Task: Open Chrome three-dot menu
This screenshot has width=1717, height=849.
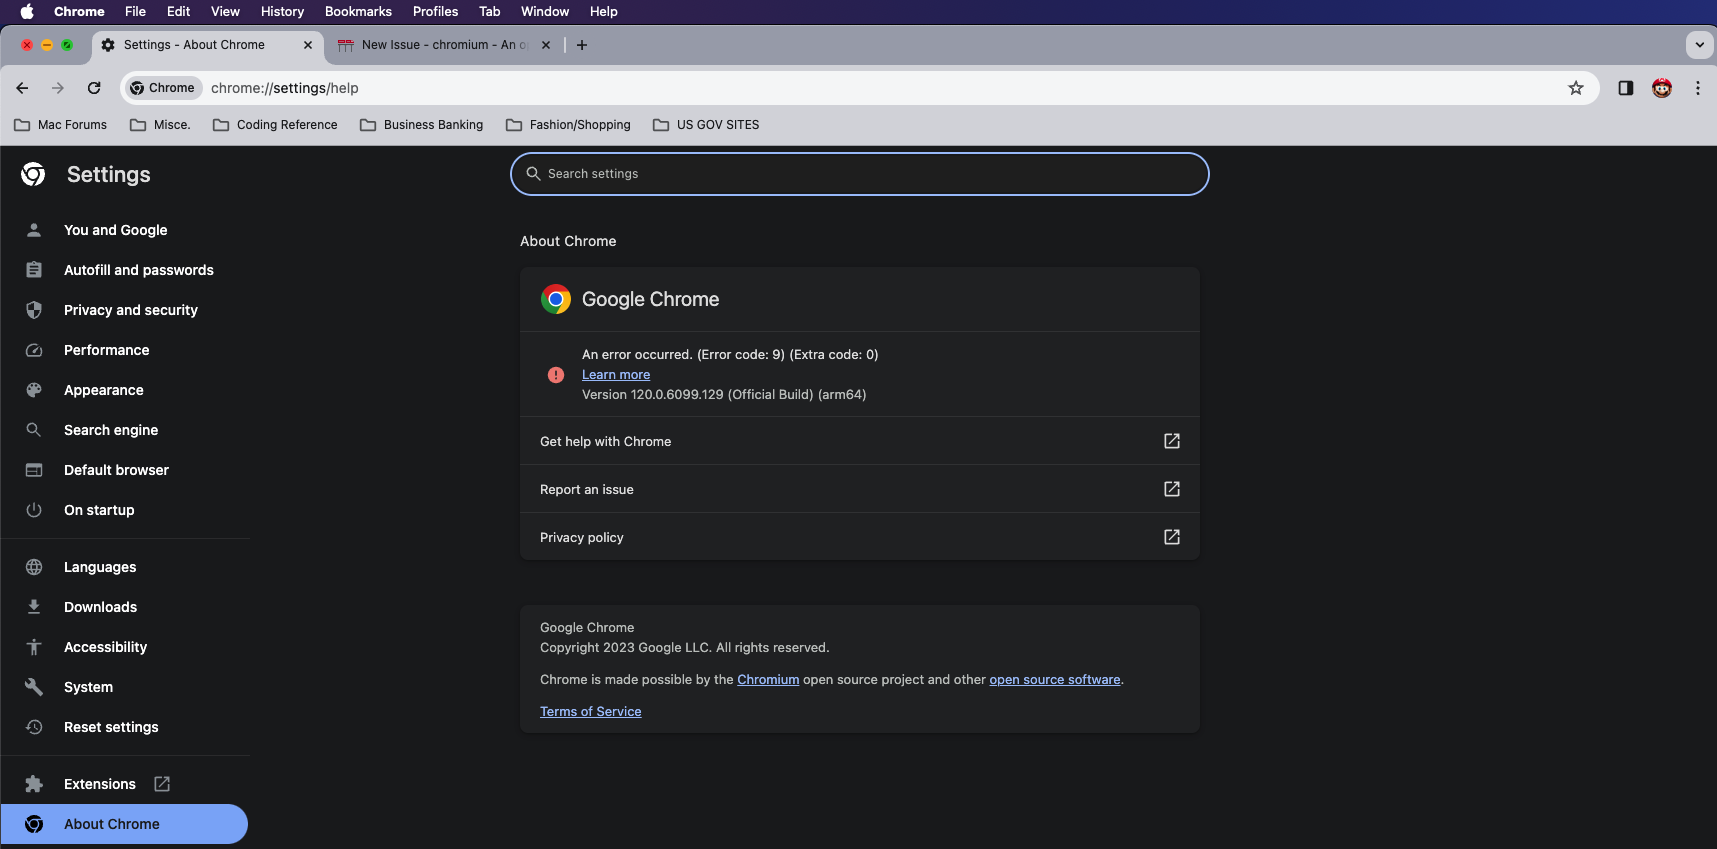Action: 1698,88
